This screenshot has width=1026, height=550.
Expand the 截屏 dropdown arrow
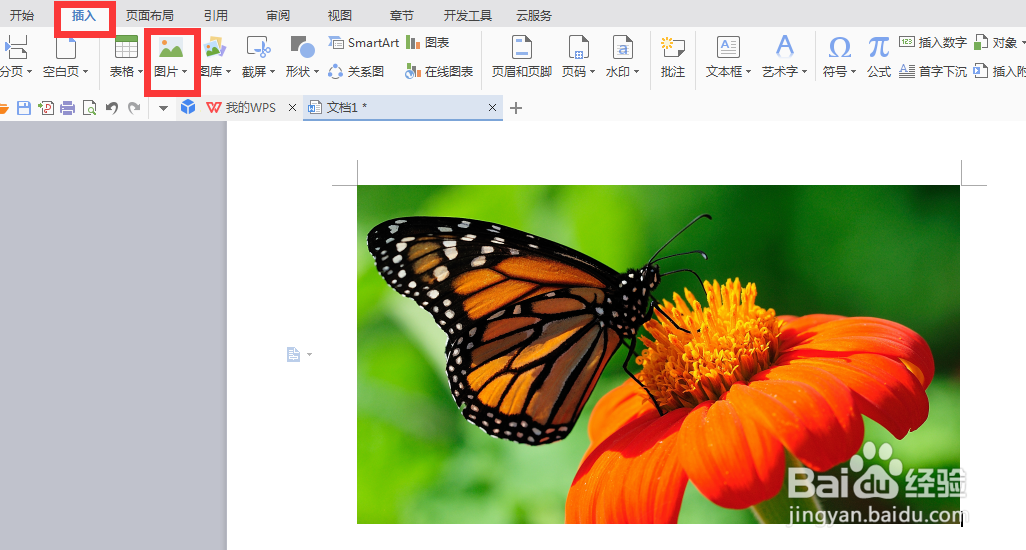pyautogui.click(x=272, y=72)
